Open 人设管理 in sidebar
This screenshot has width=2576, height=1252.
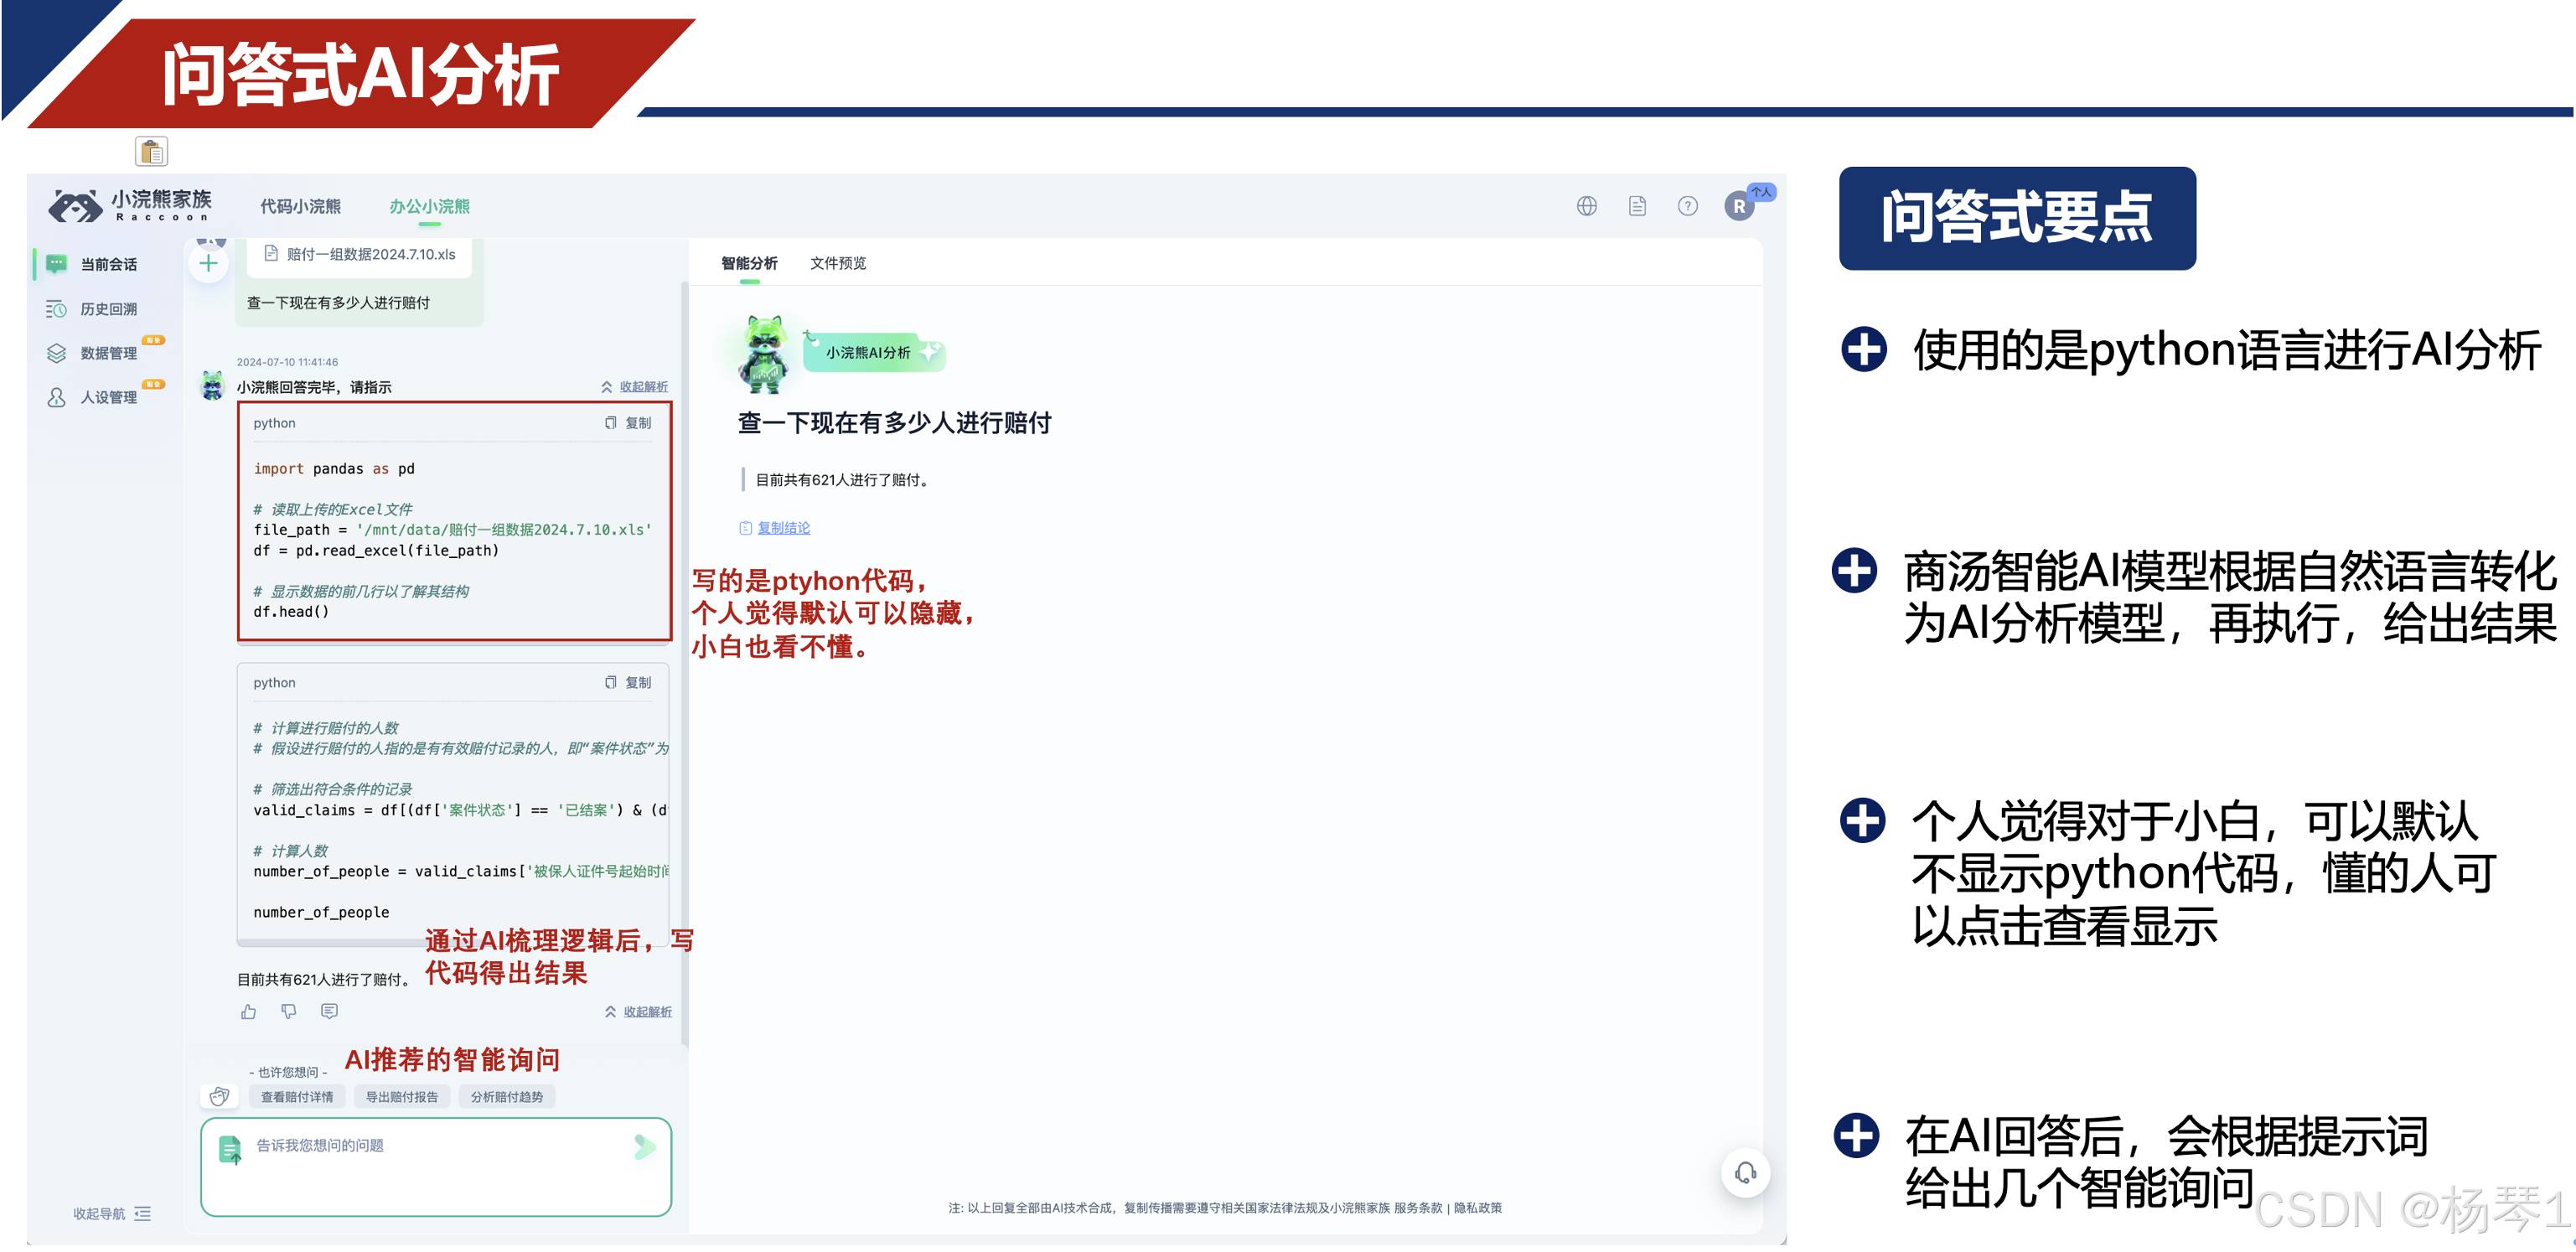(x=92, y=397)
